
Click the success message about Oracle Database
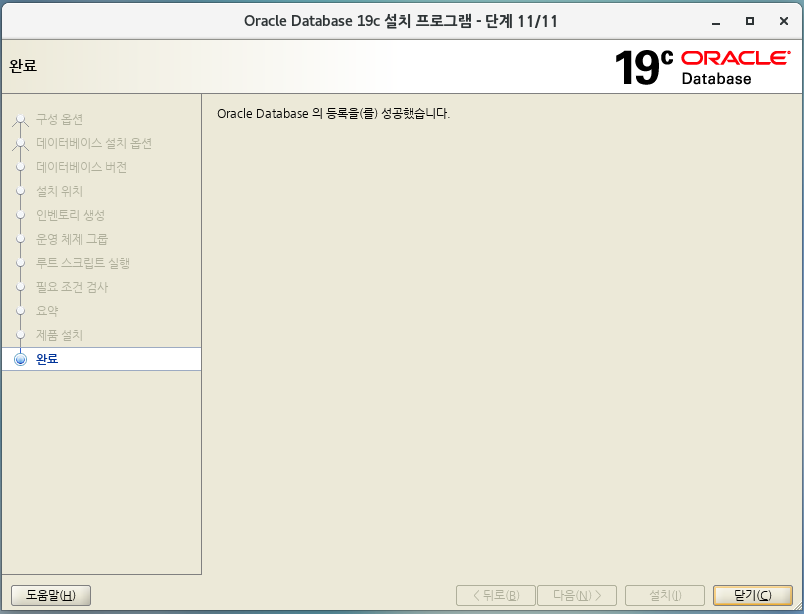[x=333, y=113]
